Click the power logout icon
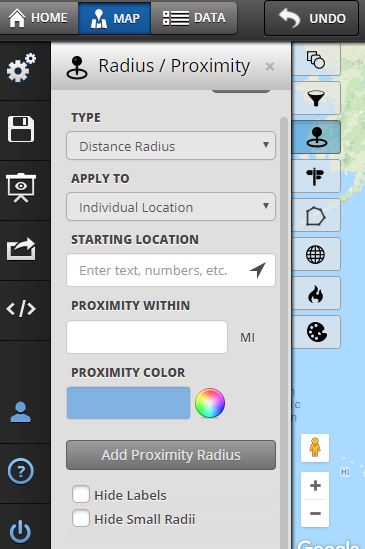 click(20, 531)
